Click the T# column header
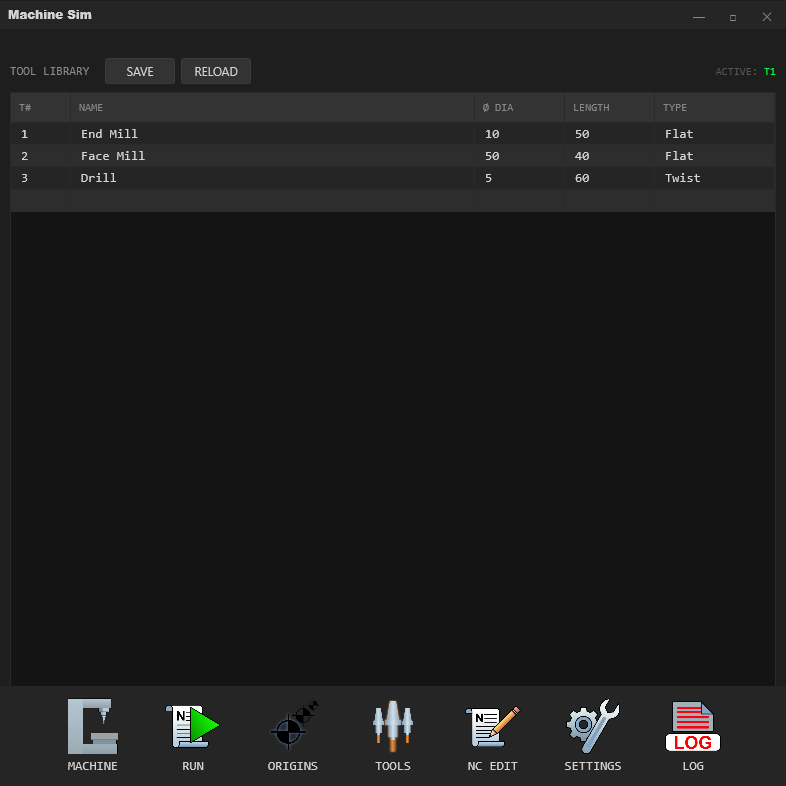Image resolution: width=786 pixels, height=786 pixels. coord(40,107)
